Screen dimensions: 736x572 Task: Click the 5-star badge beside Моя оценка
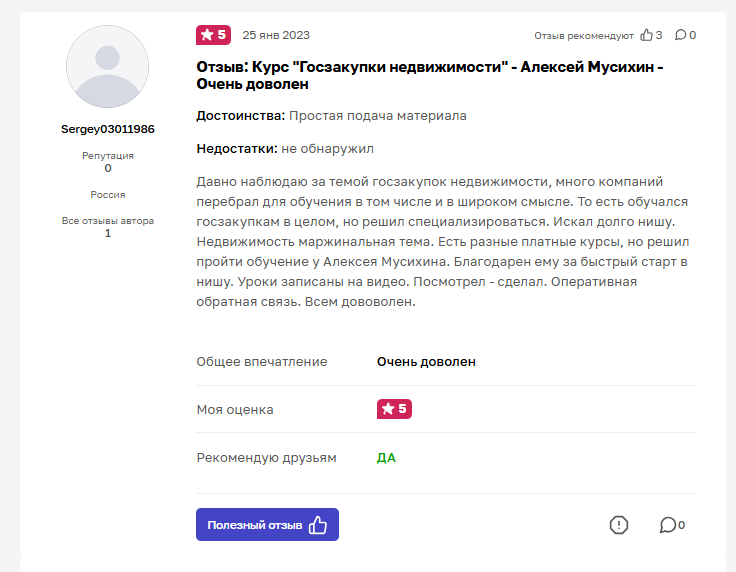[x=394, y=409]
